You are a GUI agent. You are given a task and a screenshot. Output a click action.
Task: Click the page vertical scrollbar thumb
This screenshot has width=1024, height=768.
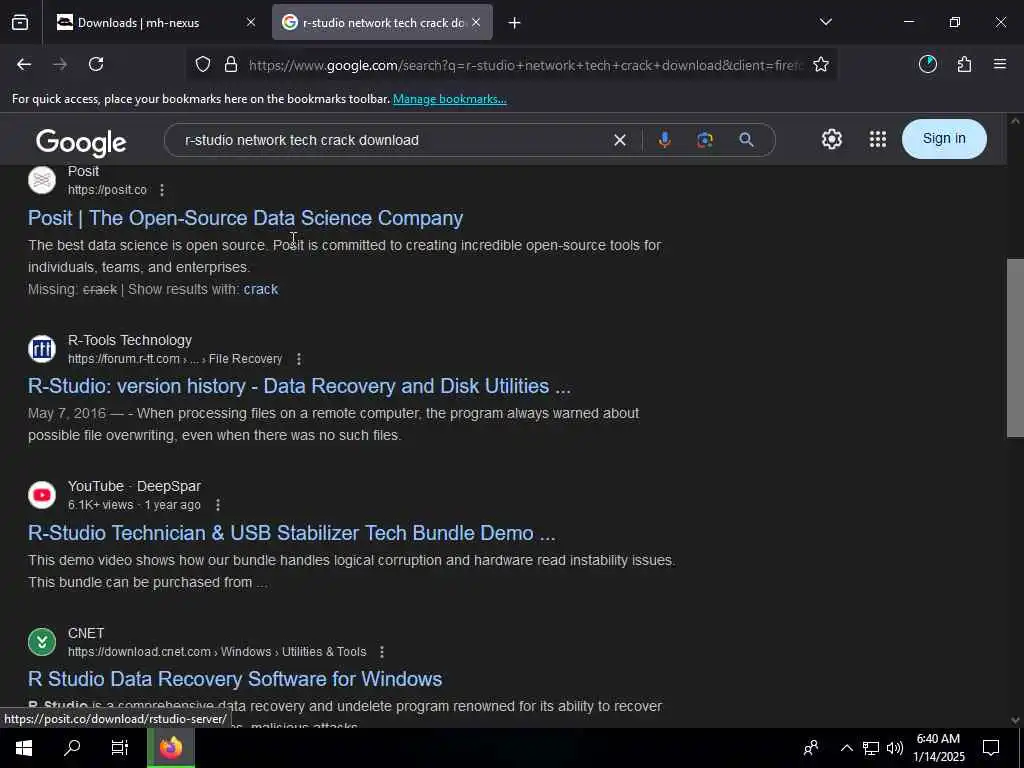click(1015, 348)
